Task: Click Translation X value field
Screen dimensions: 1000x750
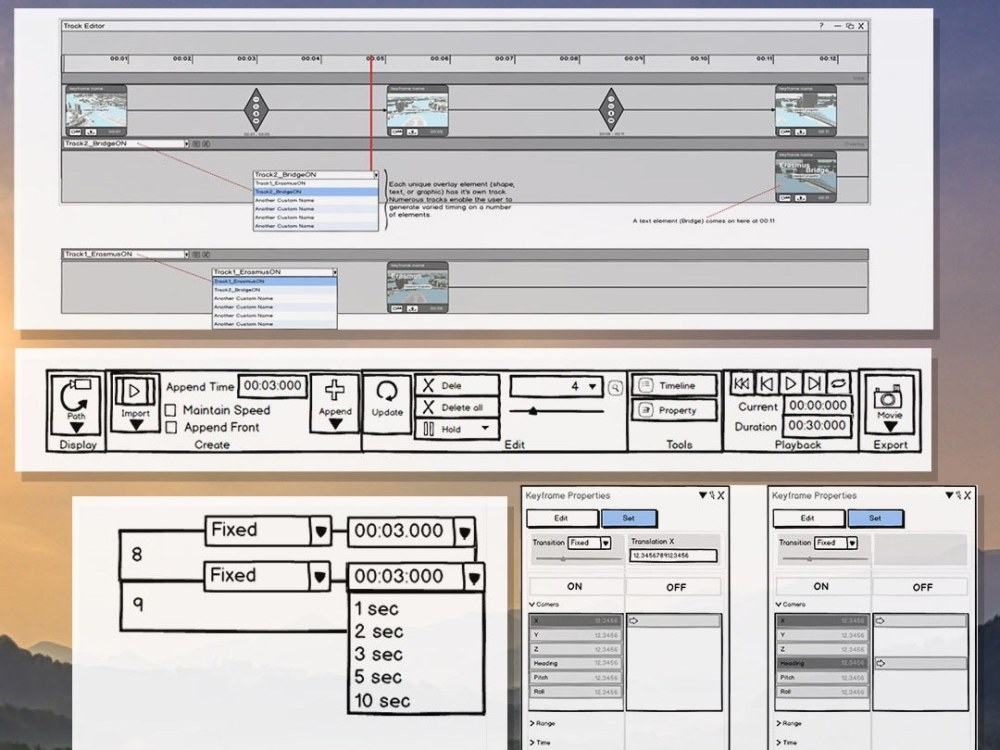Action: tap(673, 555)
